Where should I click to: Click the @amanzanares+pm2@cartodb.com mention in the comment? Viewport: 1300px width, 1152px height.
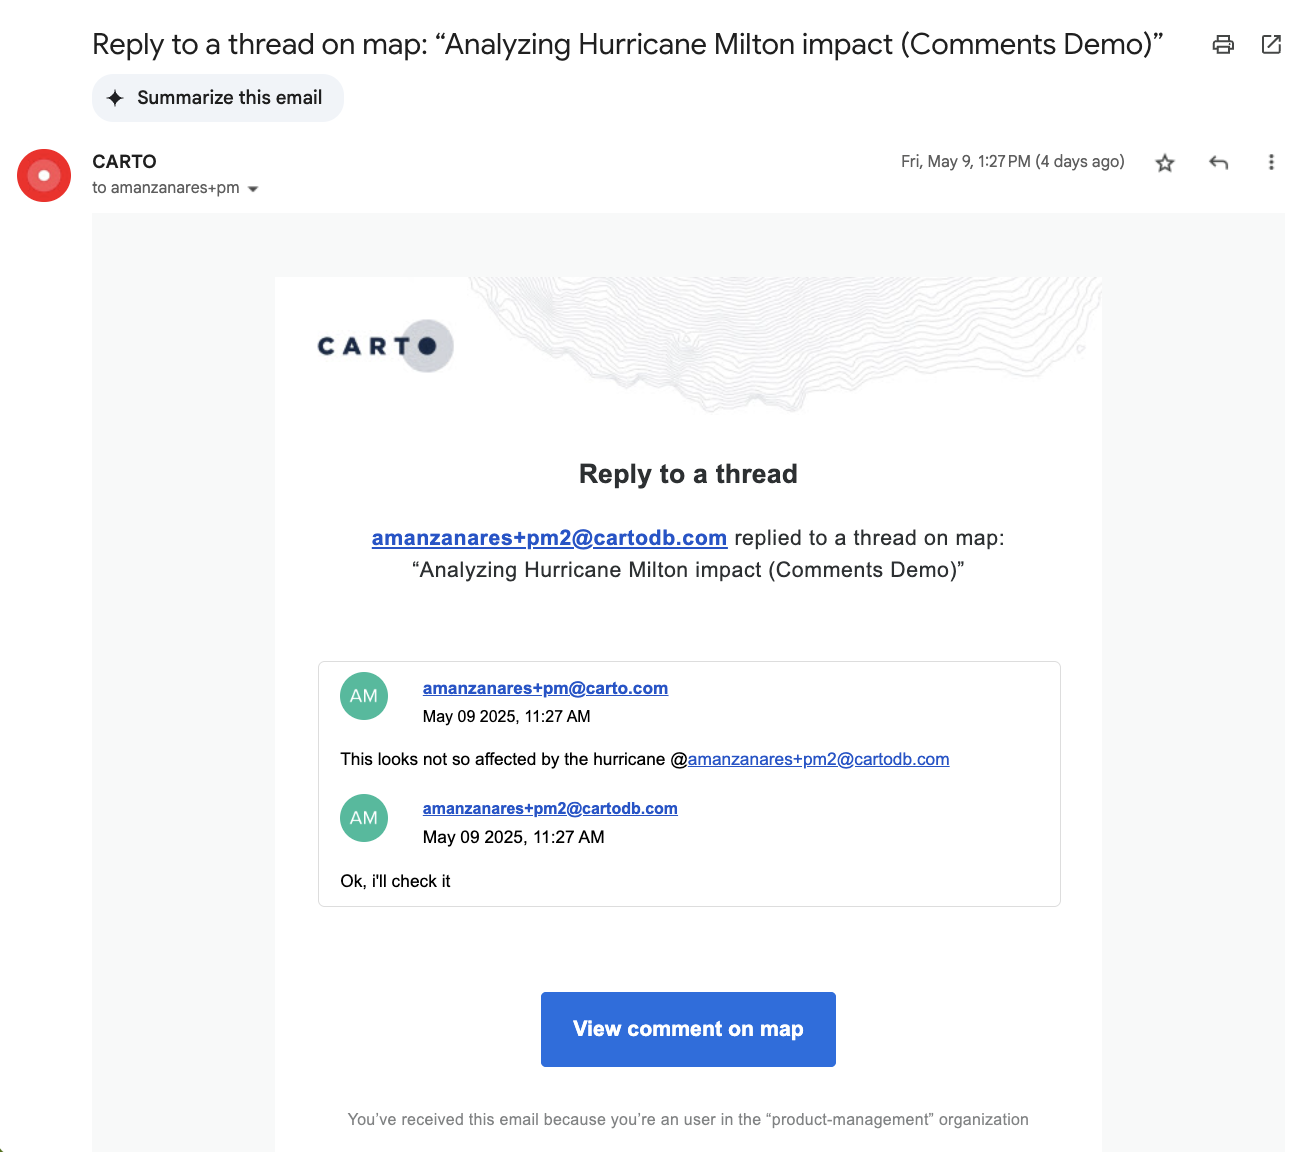817,759
